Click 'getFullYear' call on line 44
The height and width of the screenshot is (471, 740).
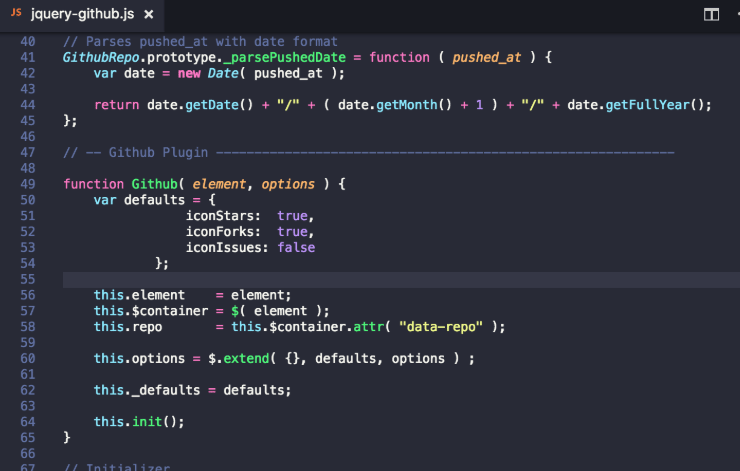[x=648, y=105]
